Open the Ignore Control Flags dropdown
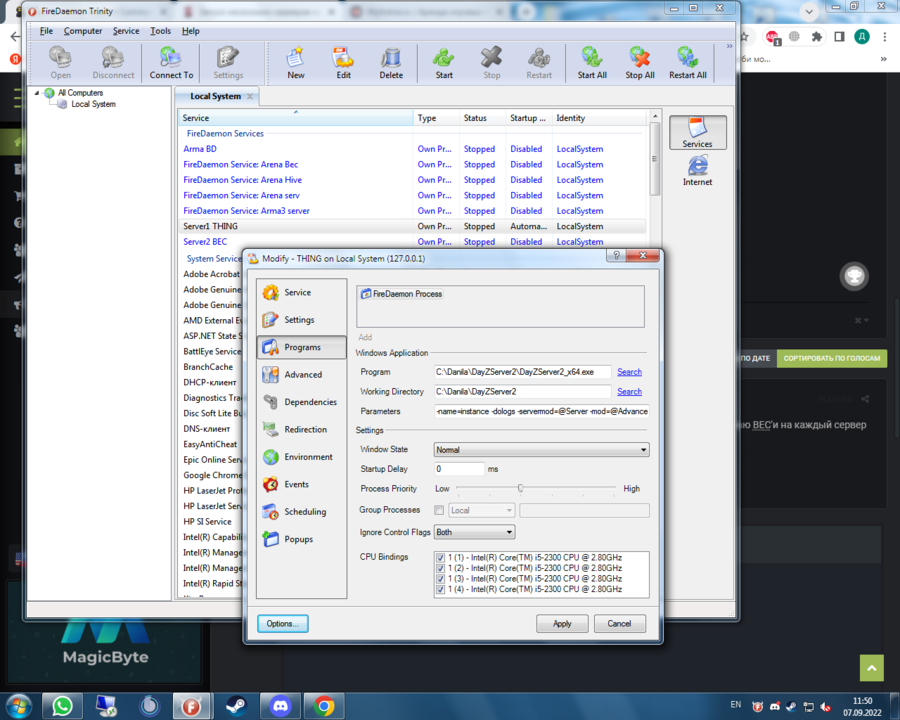The image size is (900, 720). point(474,532)
